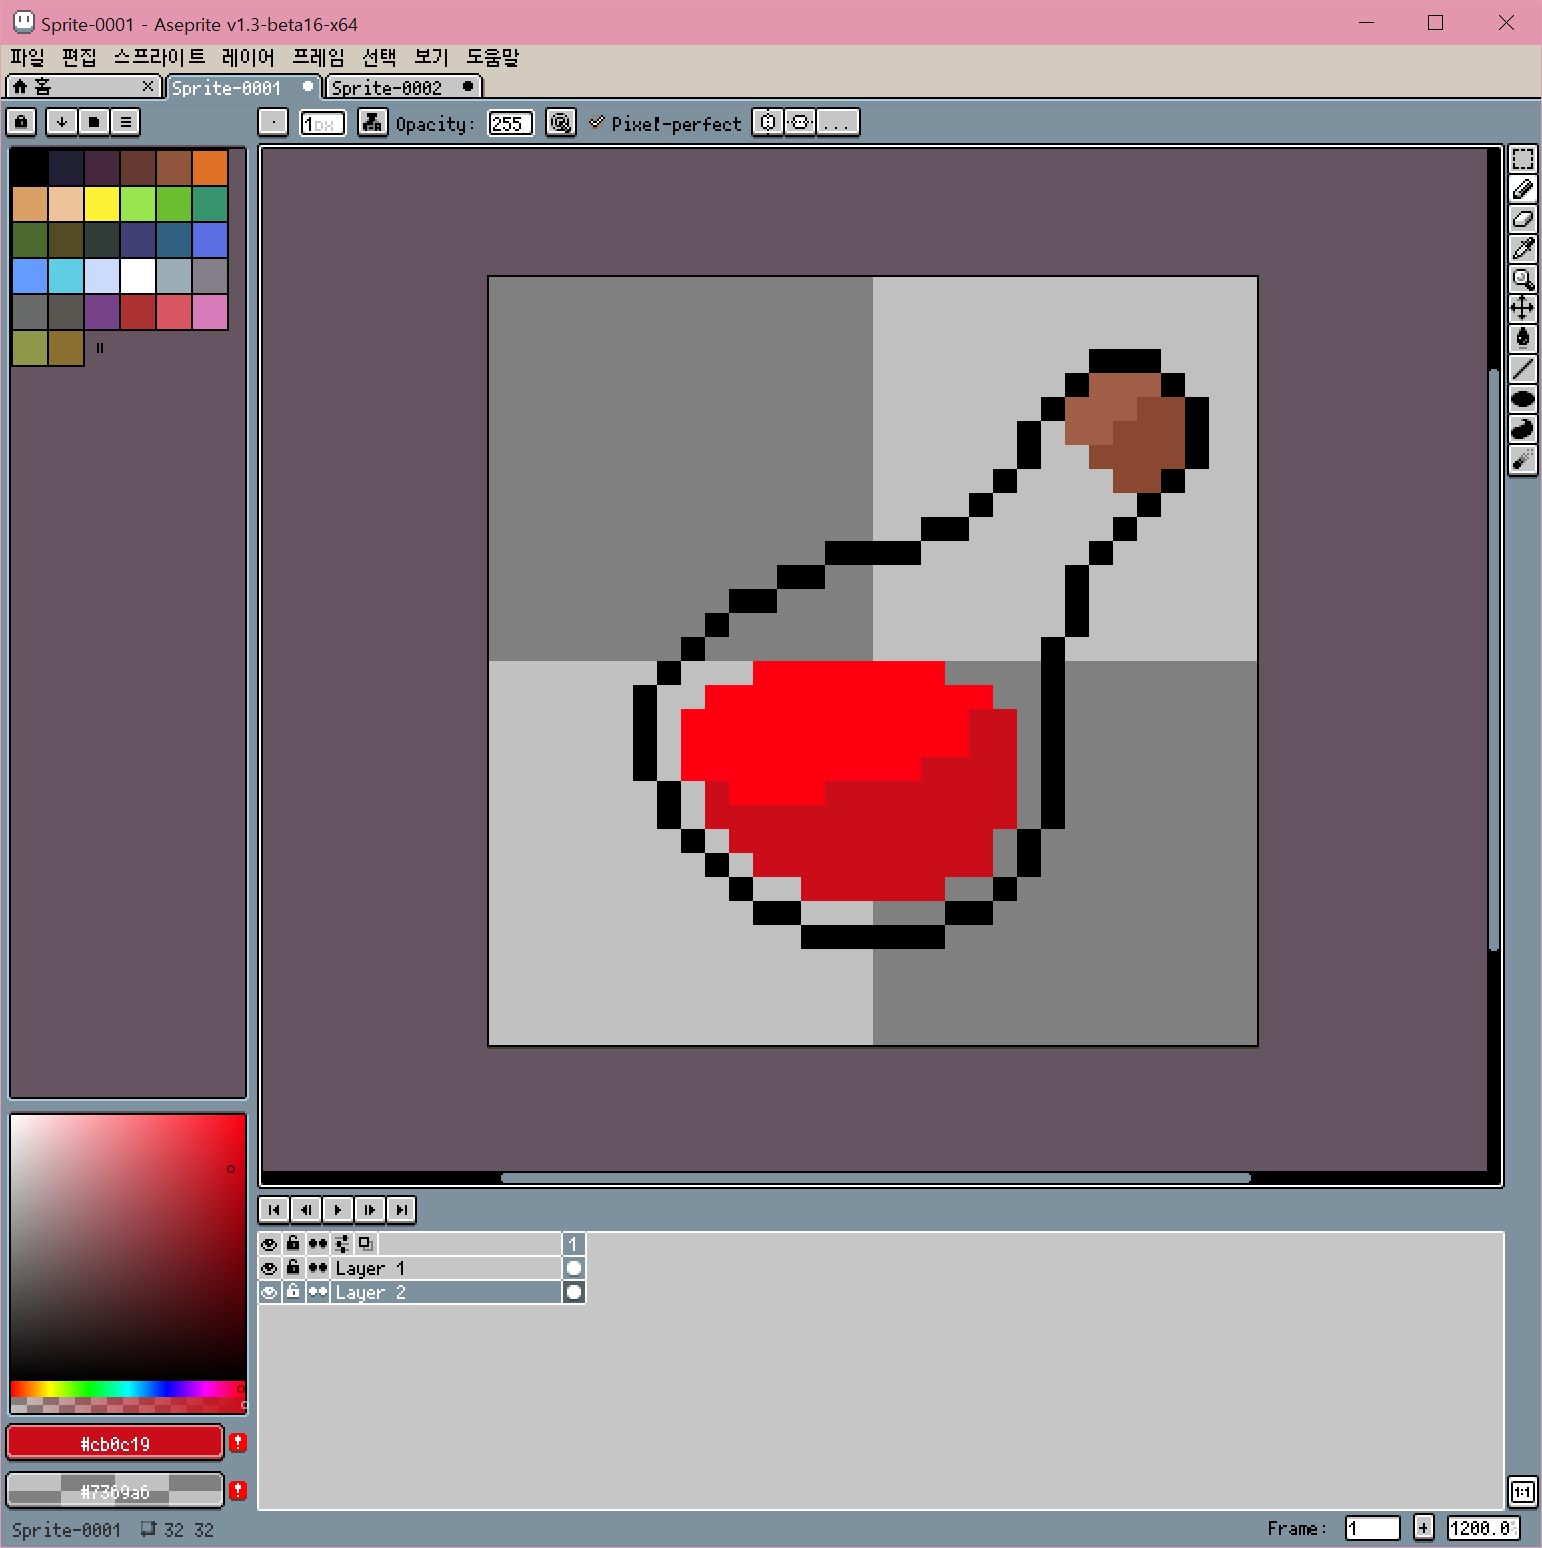Select the Rectangular Marquee tool
The image size is (1542, 1548).
coord(1522,159)
